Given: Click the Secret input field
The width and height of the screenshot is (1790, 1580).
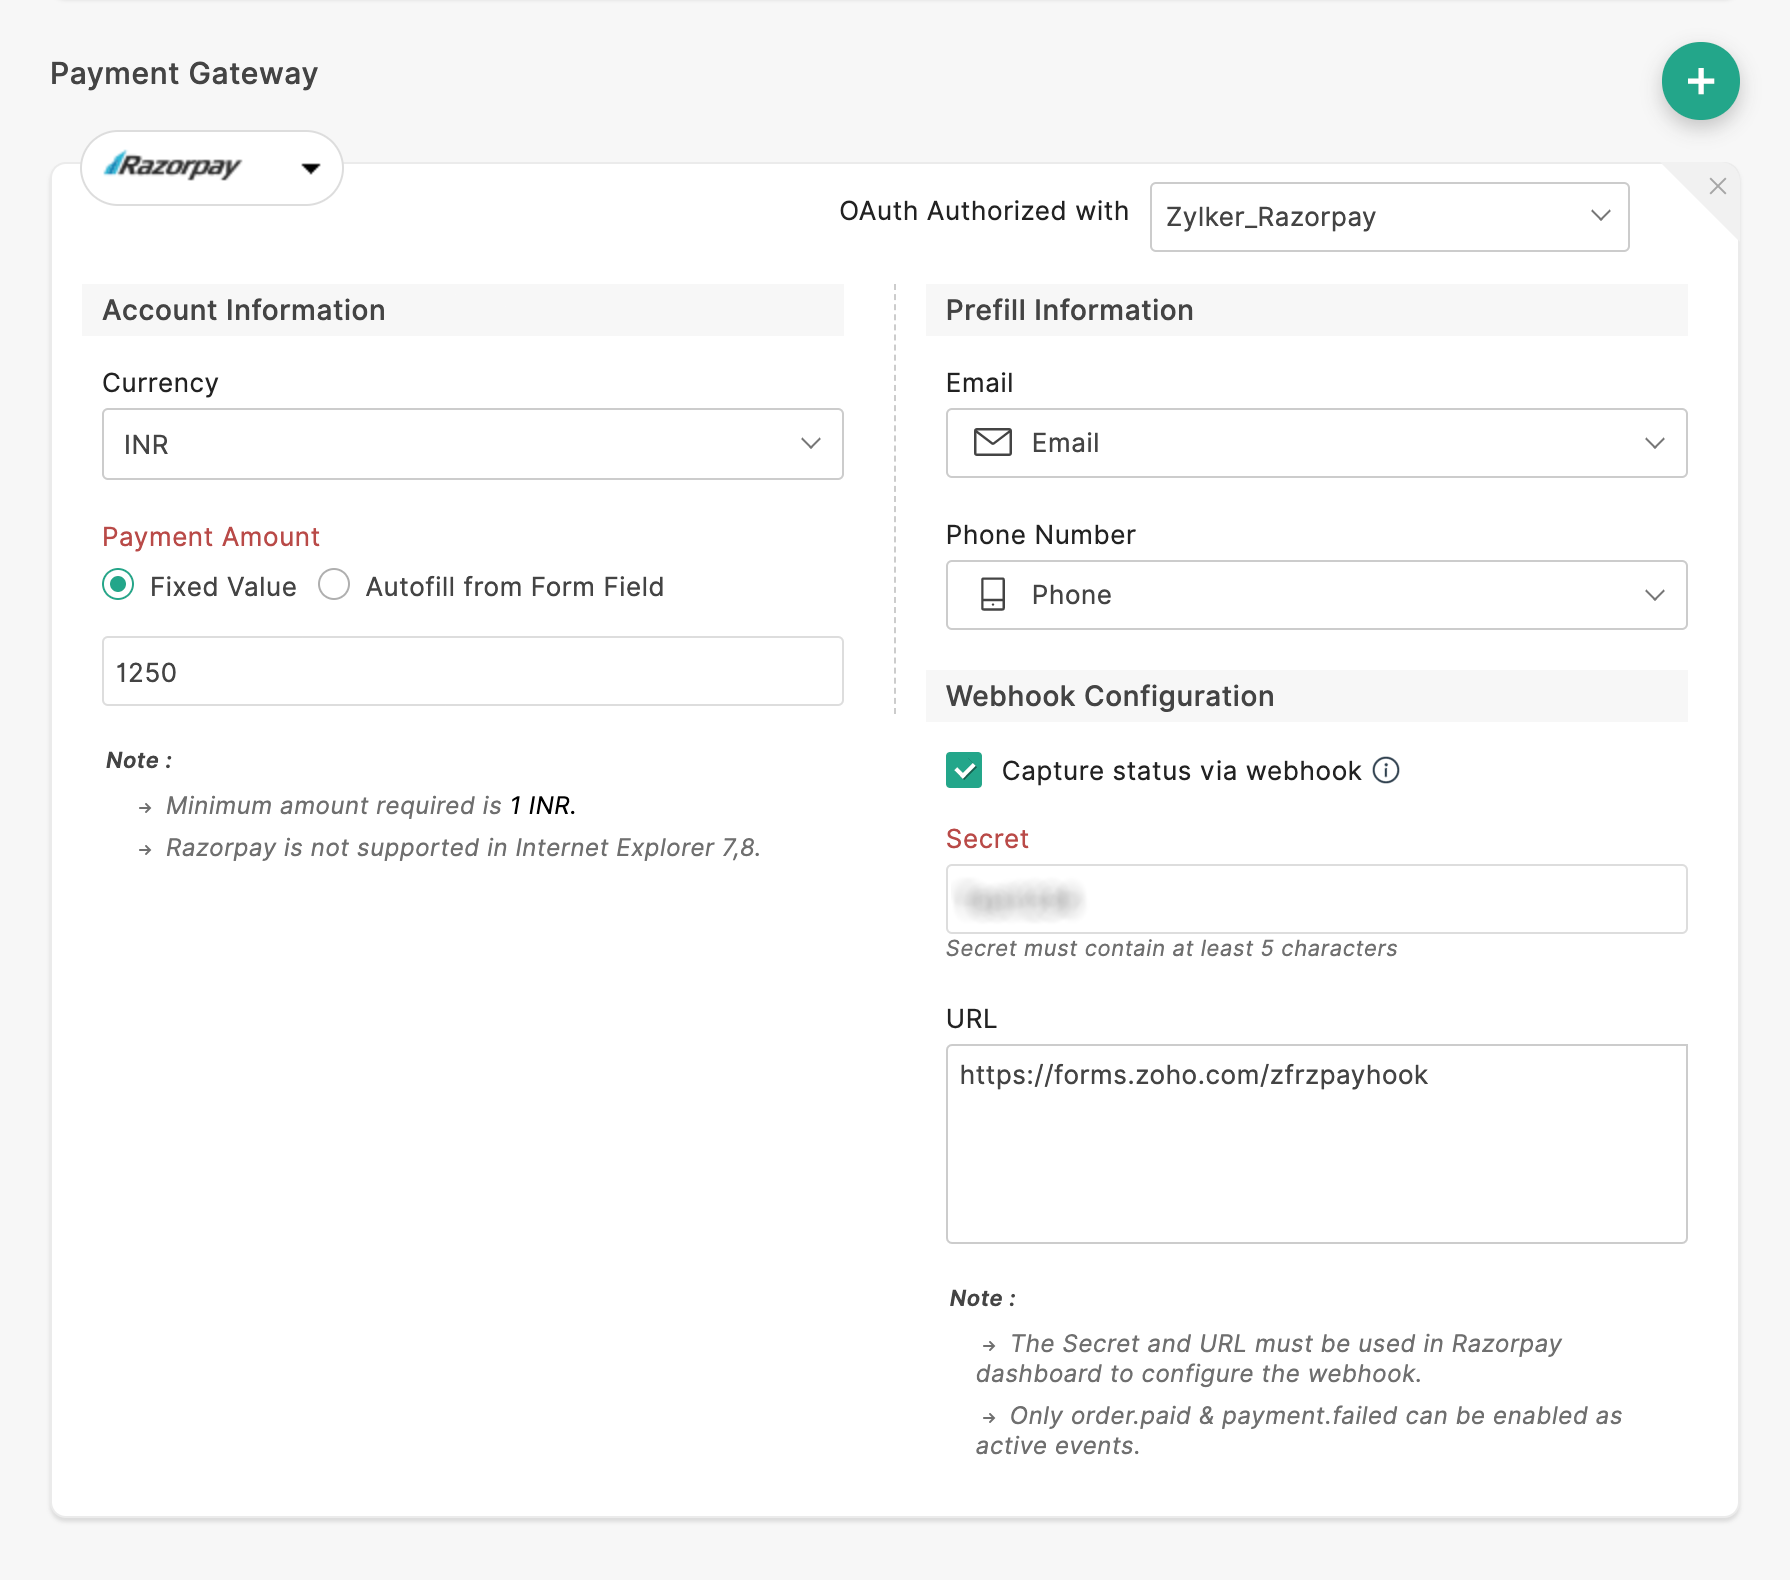Looking at the screenshot, I should (x=1316, y=899).
